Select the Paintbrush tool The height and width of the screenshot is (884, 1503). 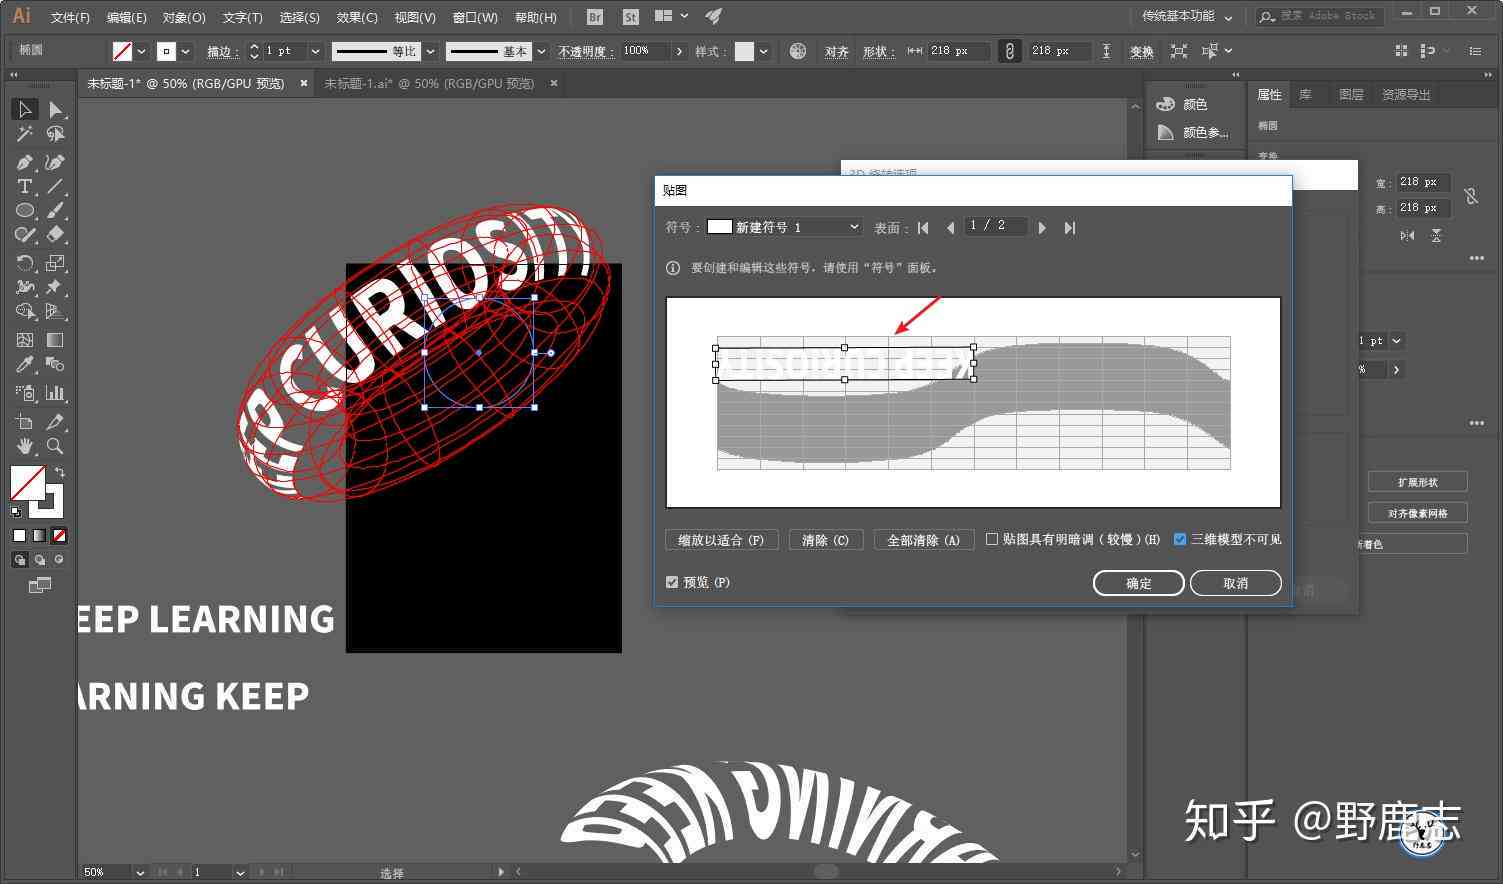[55, 210]
